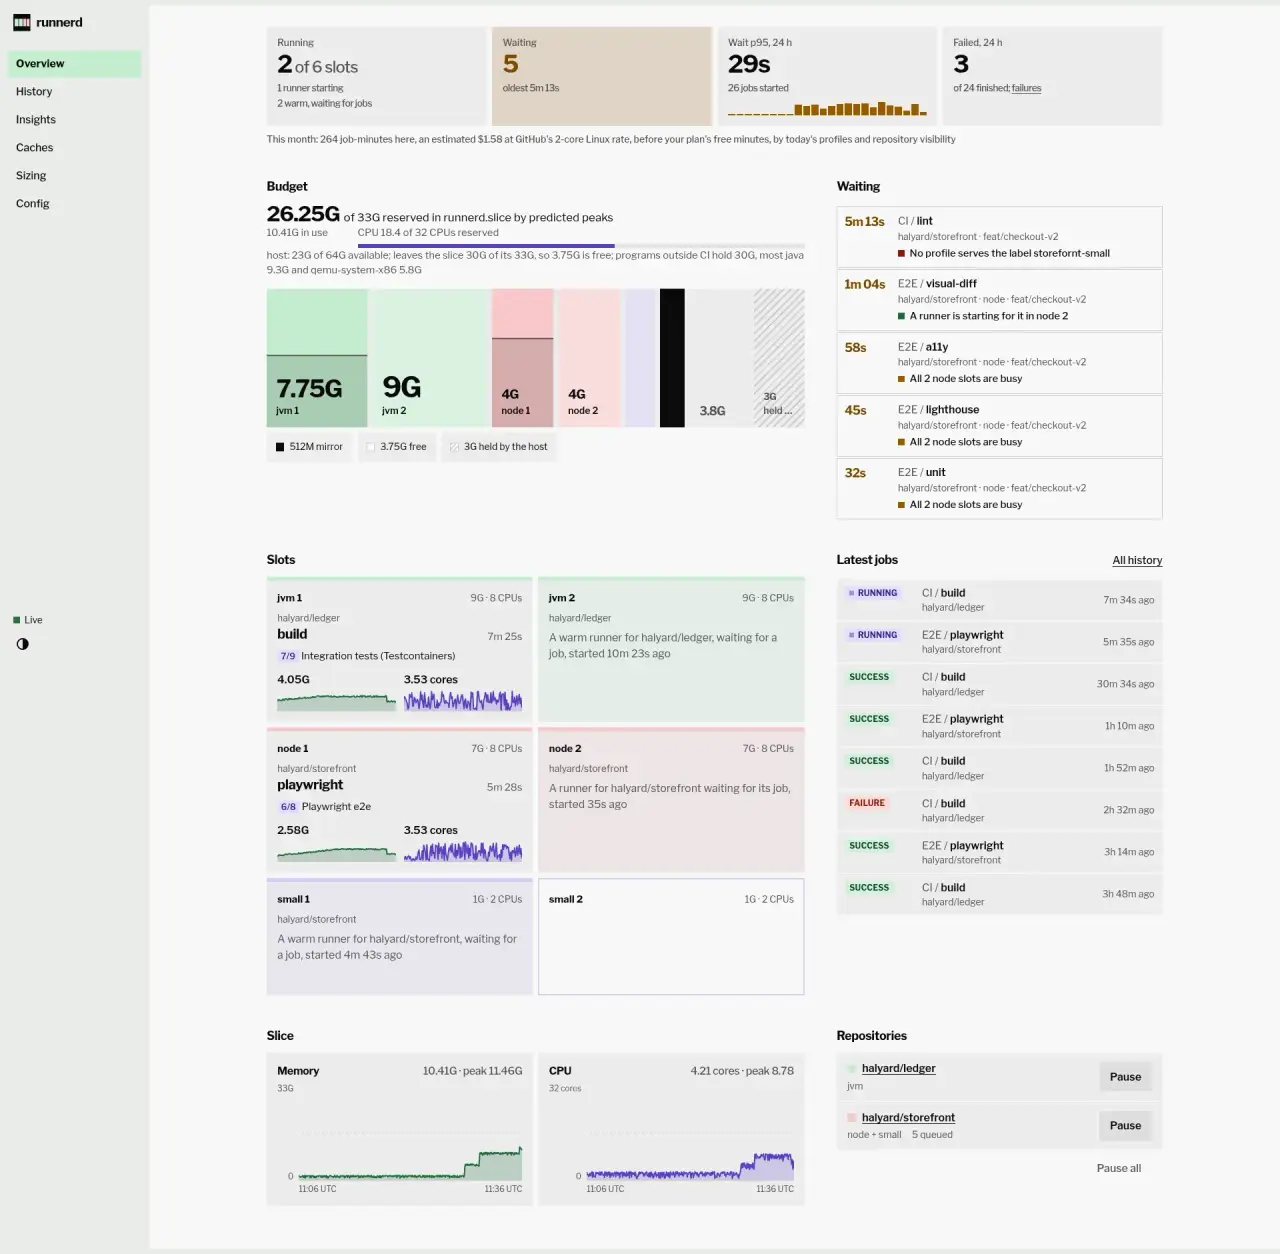1280x1254 pixels.
Task: Click the CPU reserved progress bar in Budget
Action: [581, 245]
